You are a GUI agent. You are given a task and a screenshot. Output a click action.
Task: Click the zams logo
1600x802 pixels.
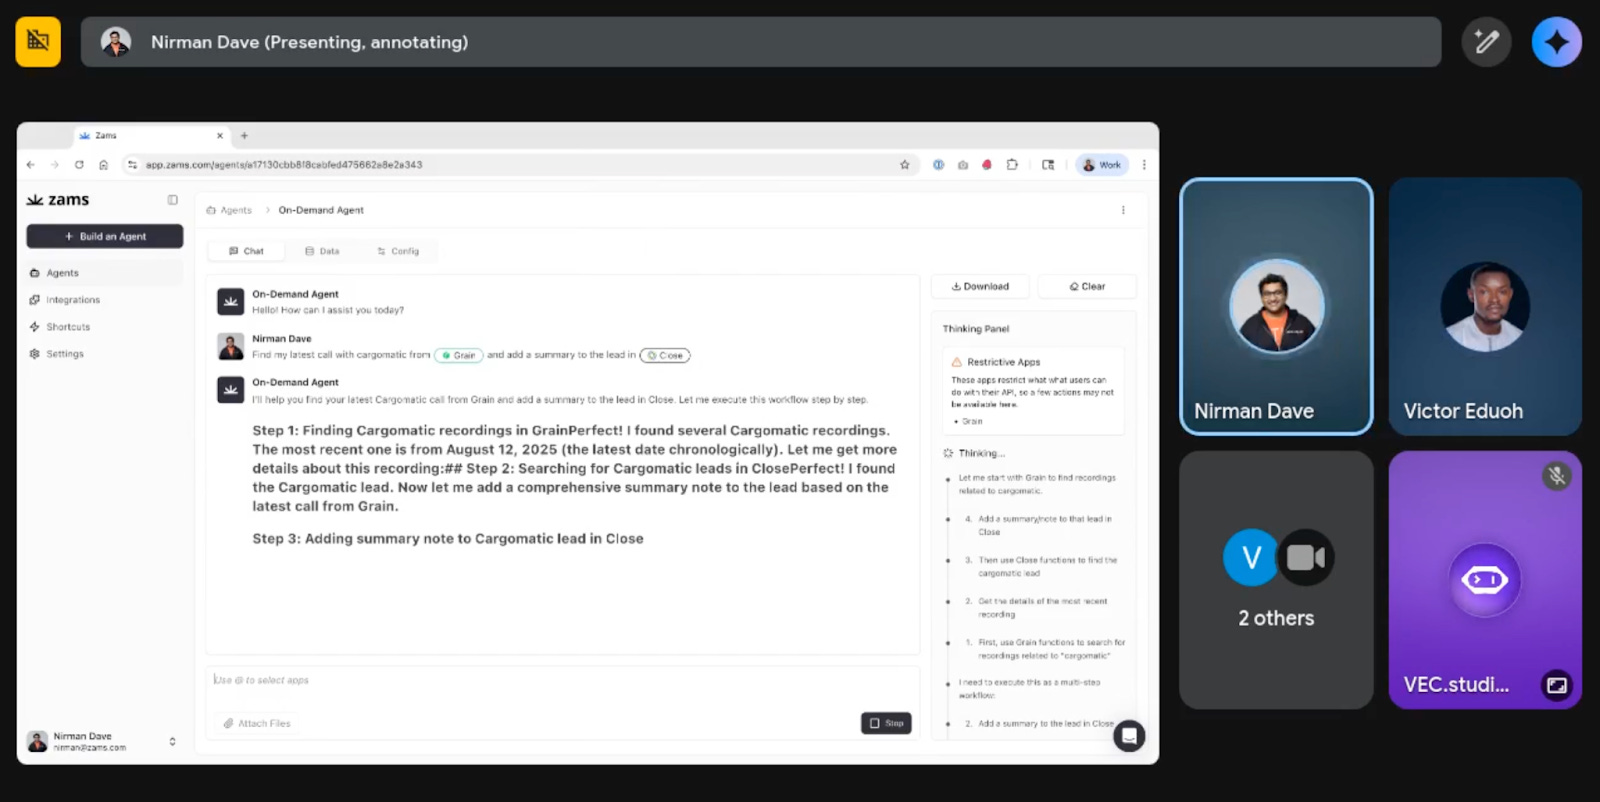[x=58, y=200]
